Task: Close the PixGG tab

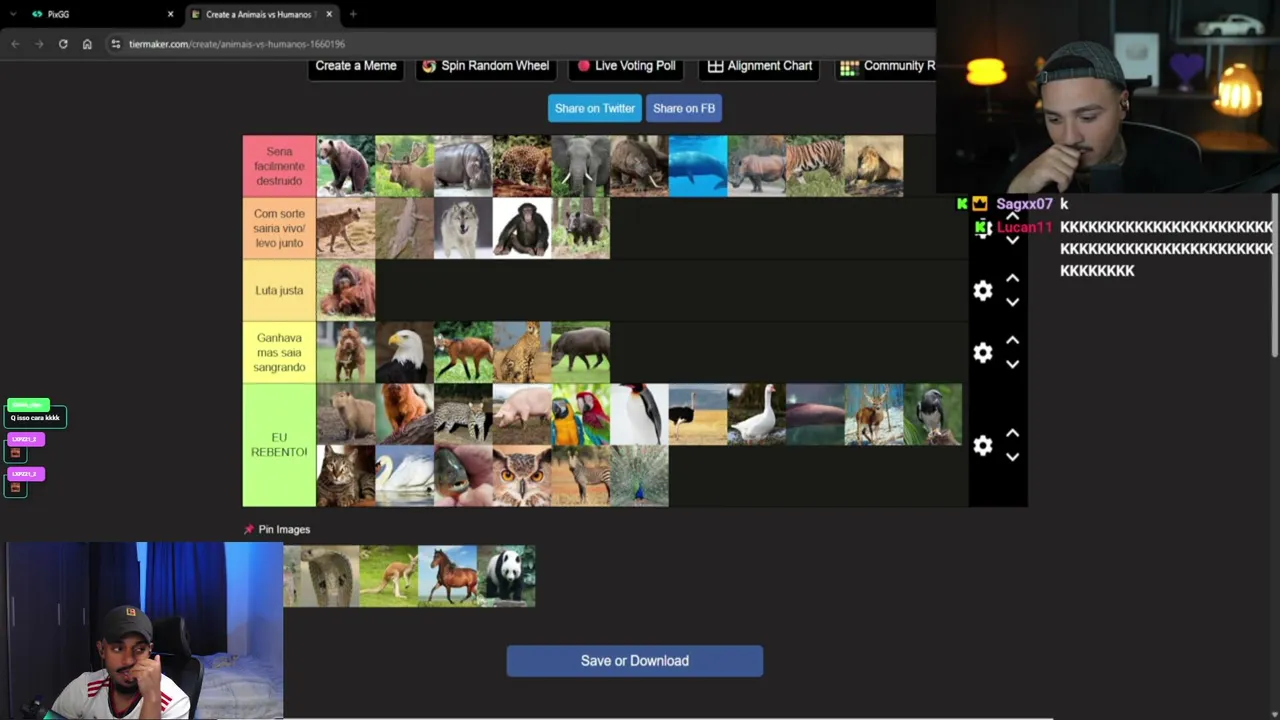Action: coord(170,14)
